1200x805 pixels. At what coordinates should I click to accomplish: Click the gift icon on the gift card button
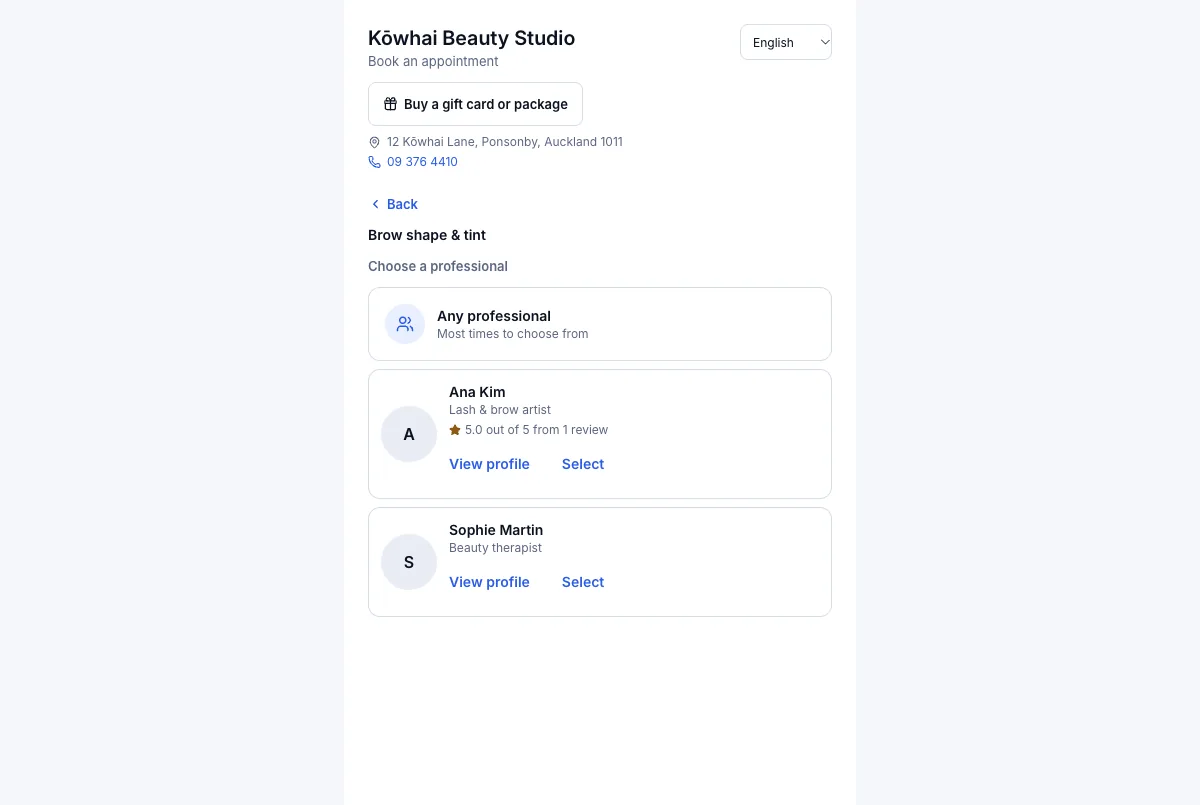pos(391,104)
